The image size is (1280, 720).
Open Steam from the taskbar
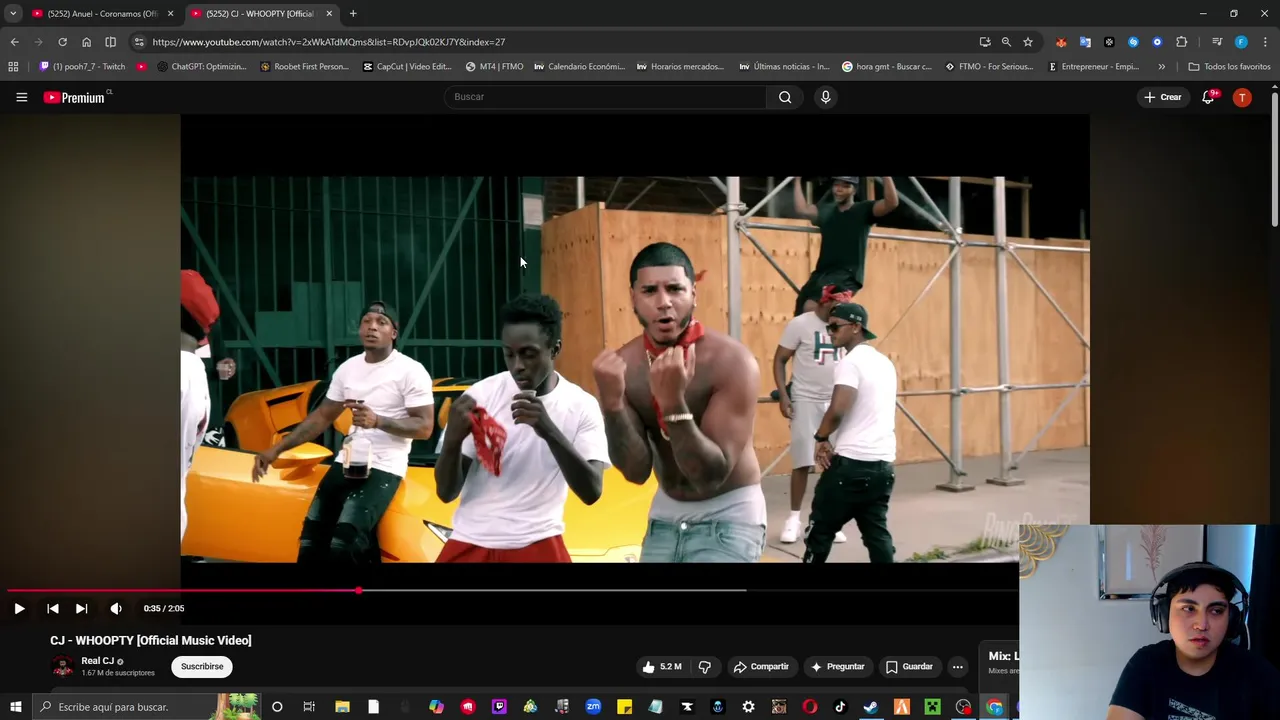871,707
